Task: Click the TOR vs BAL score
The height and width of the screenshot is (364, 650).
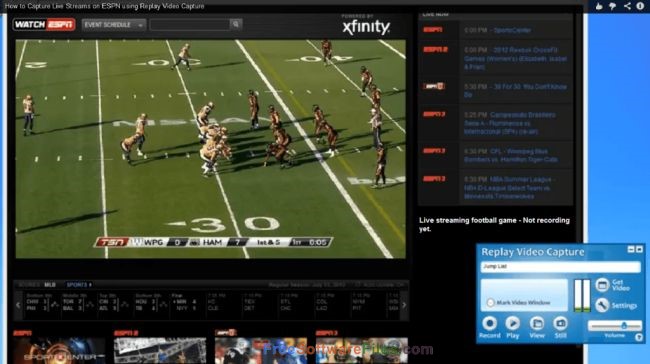Action: point(73,305)
